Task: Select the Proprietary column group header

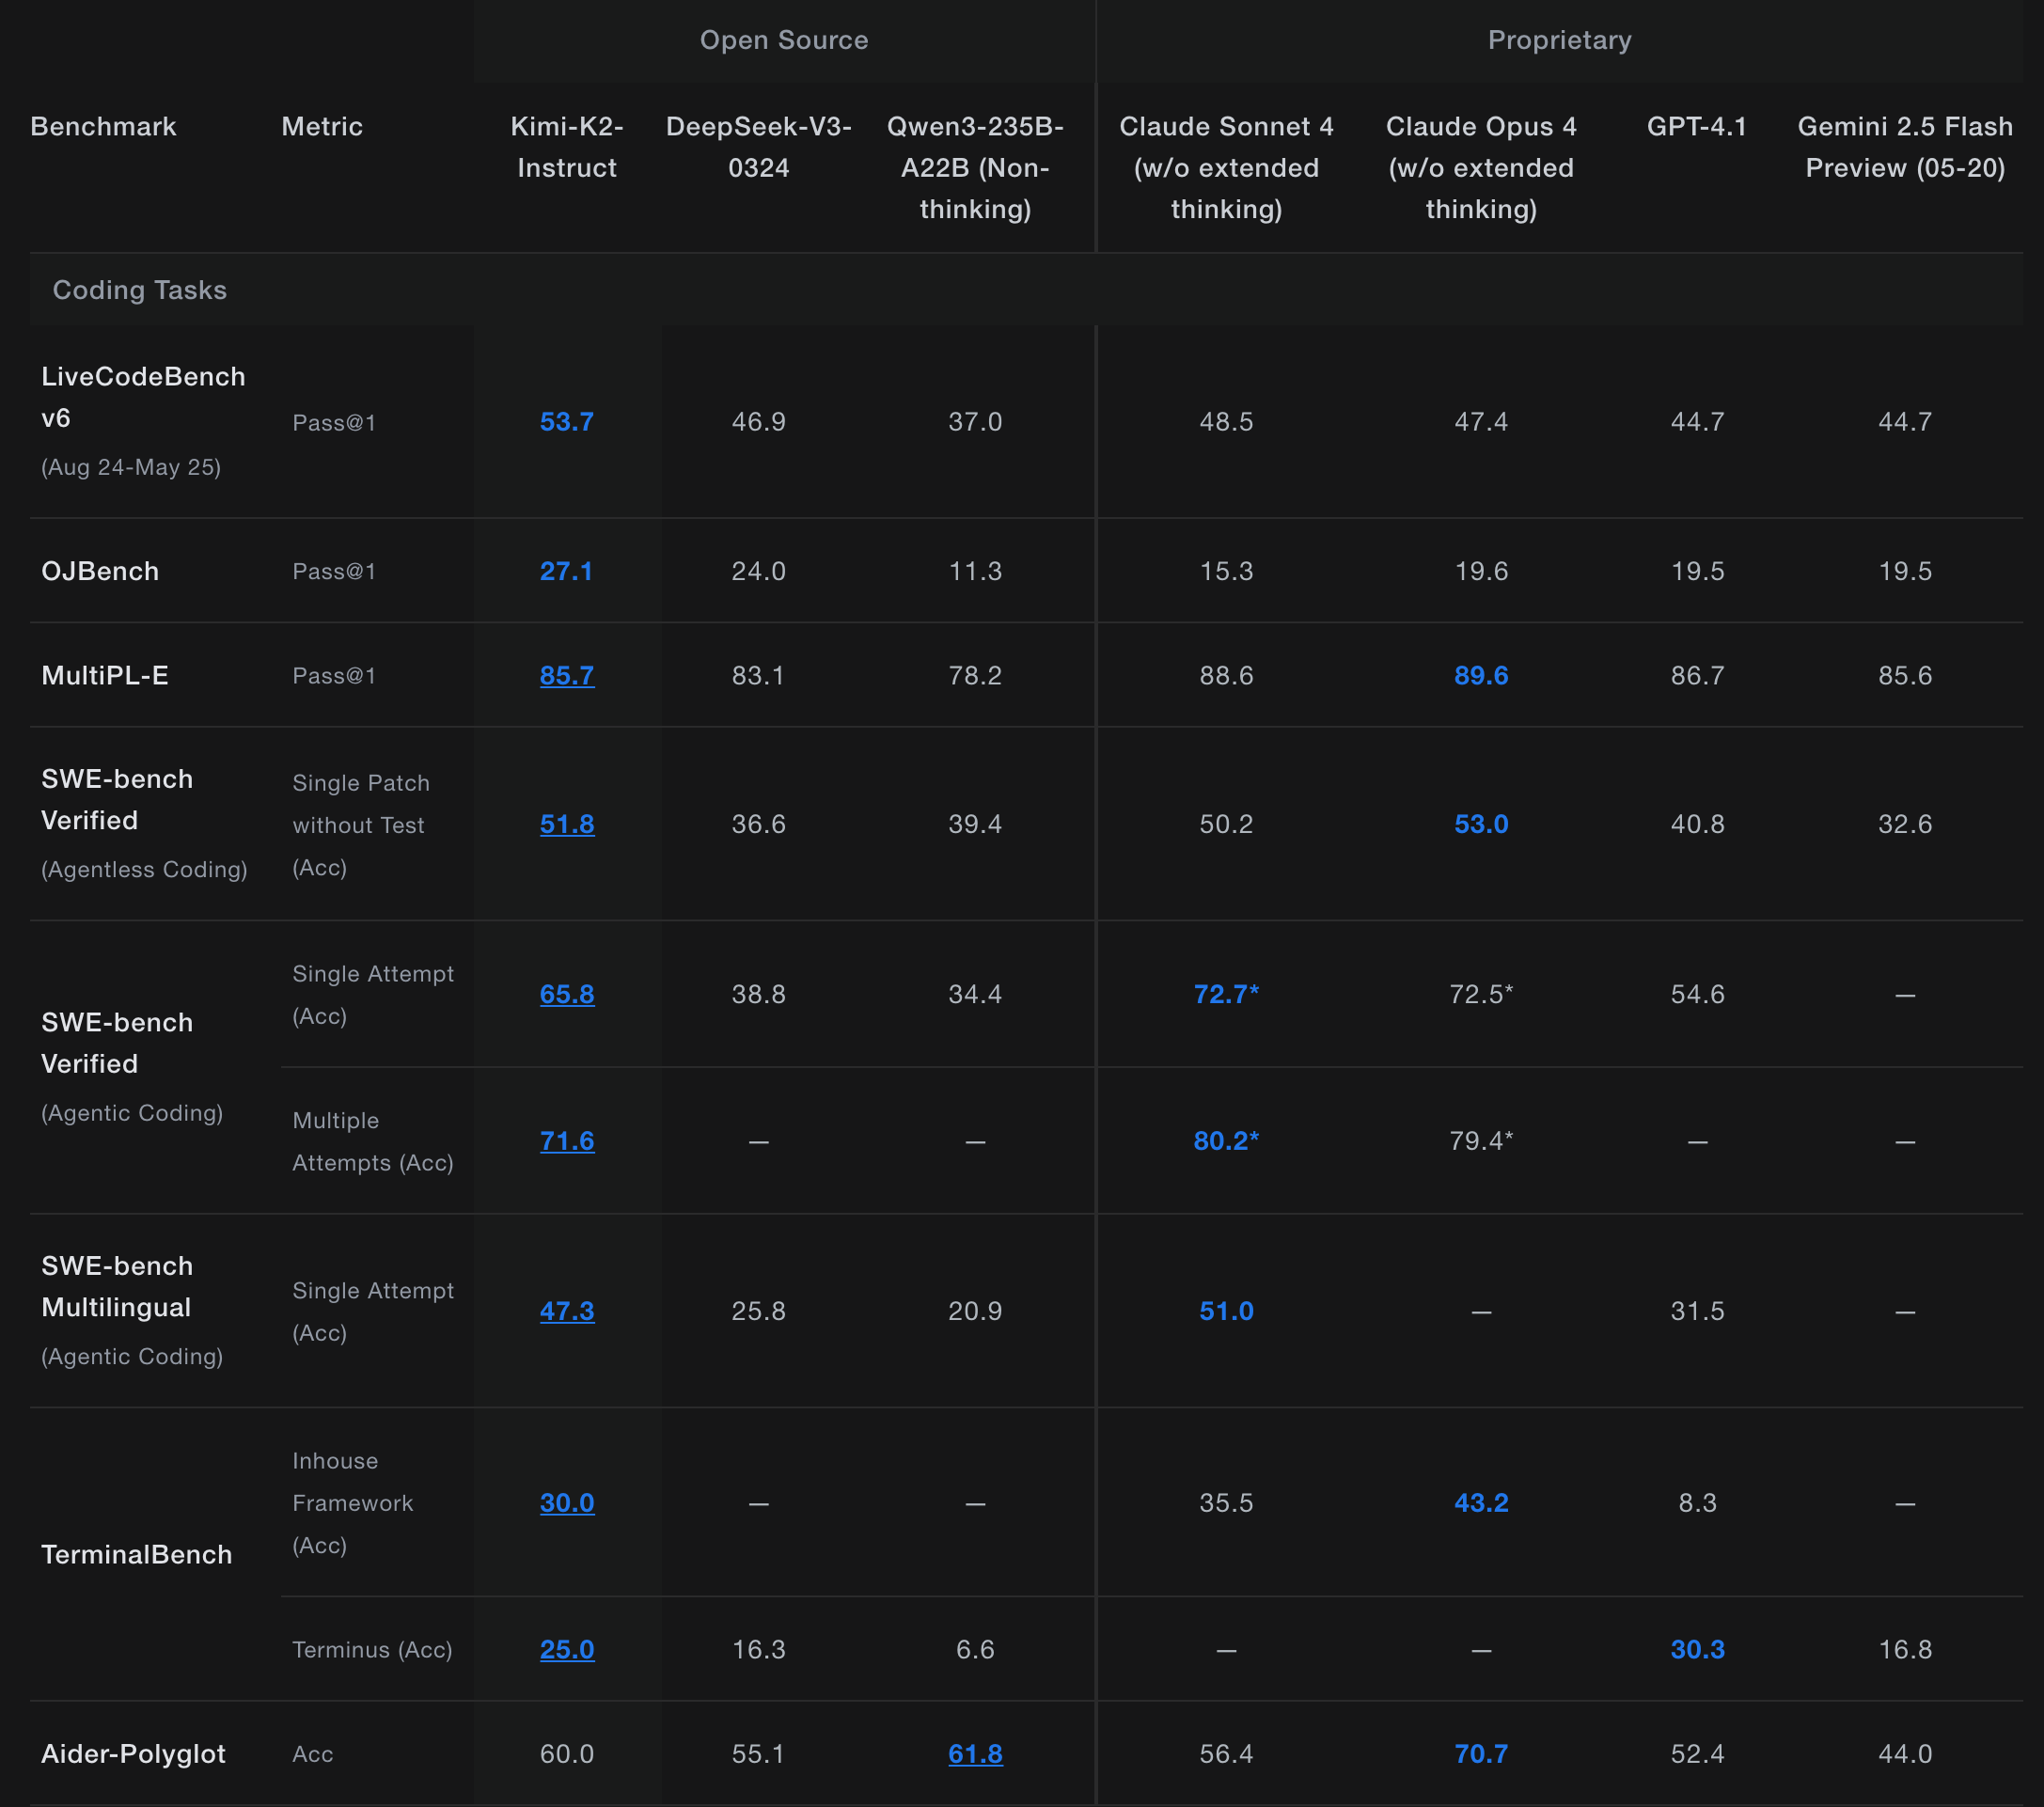Action: point(1558,40)
